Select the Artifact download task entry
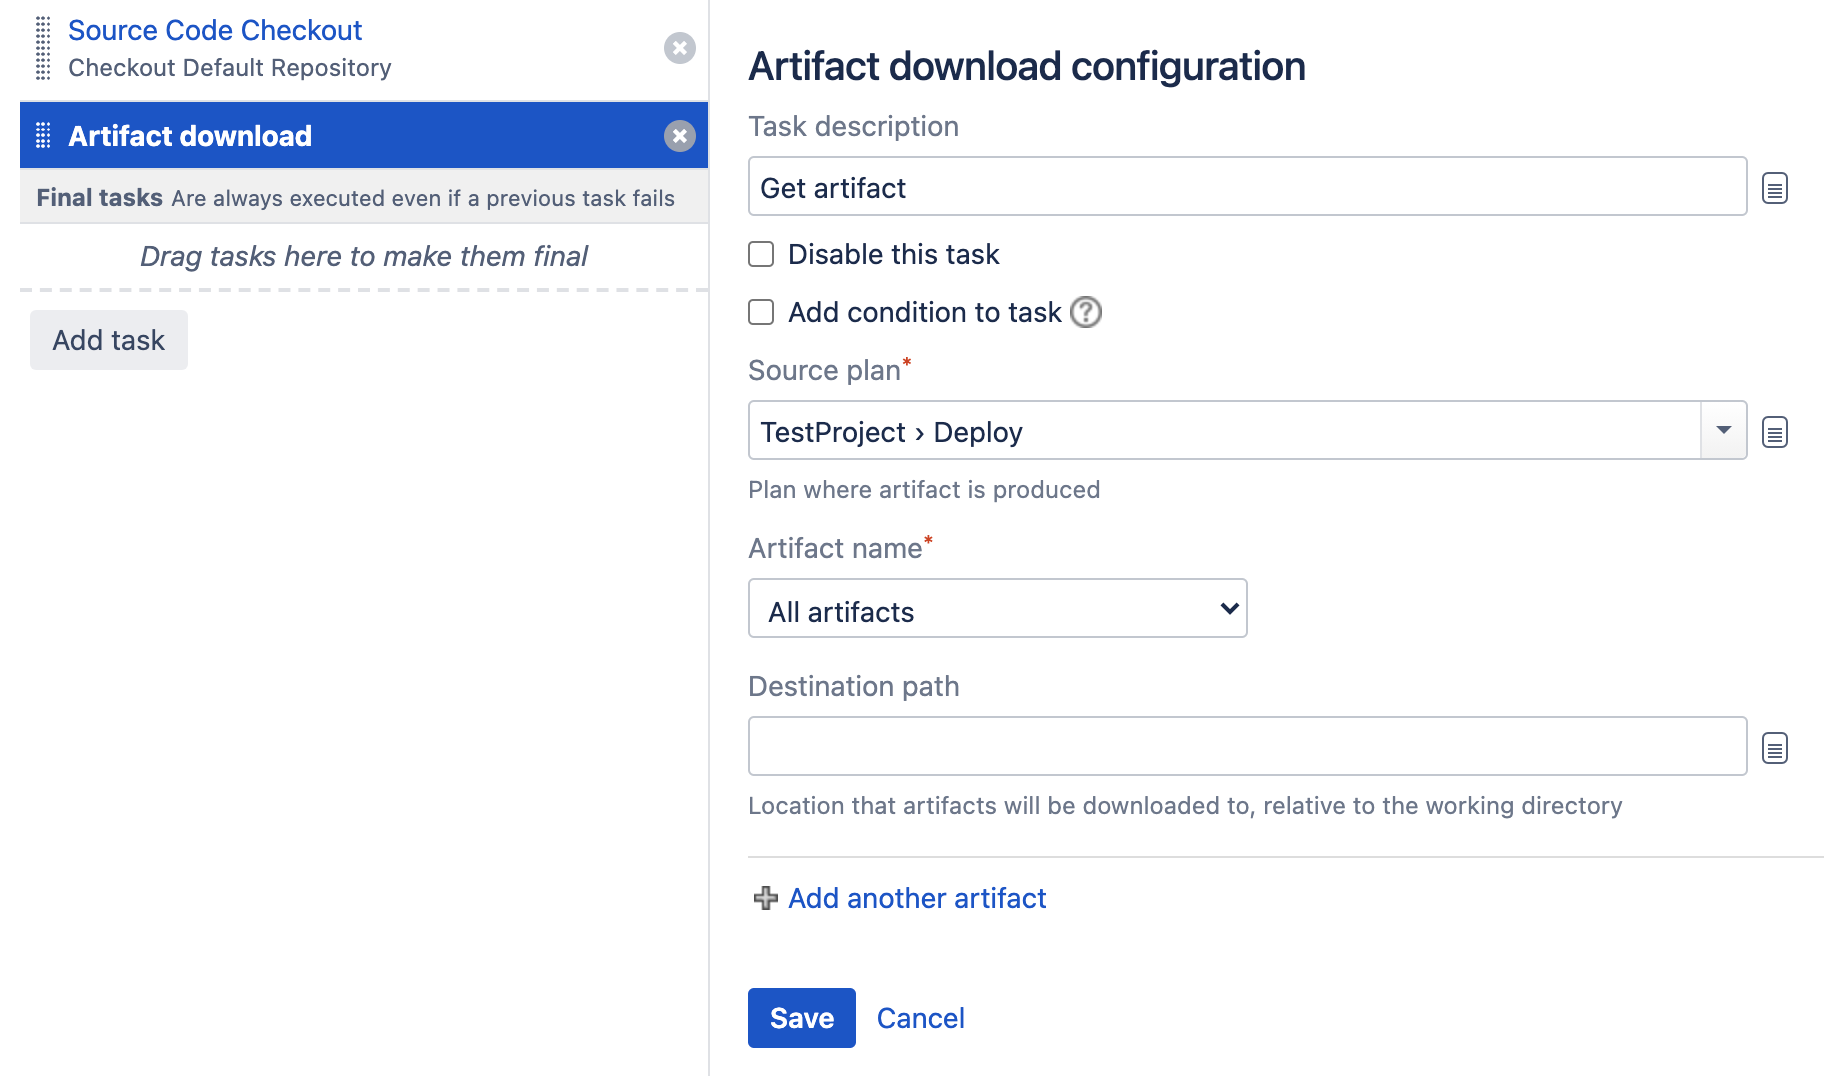Image resolution: width=1824 pixels, height=1088 pixels. coord(190,135)
